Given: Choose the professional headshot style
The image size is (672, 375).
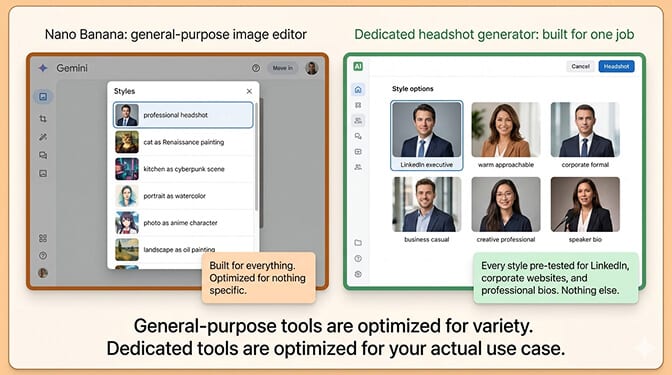Looking at the screenshot, I should point(183,115).
